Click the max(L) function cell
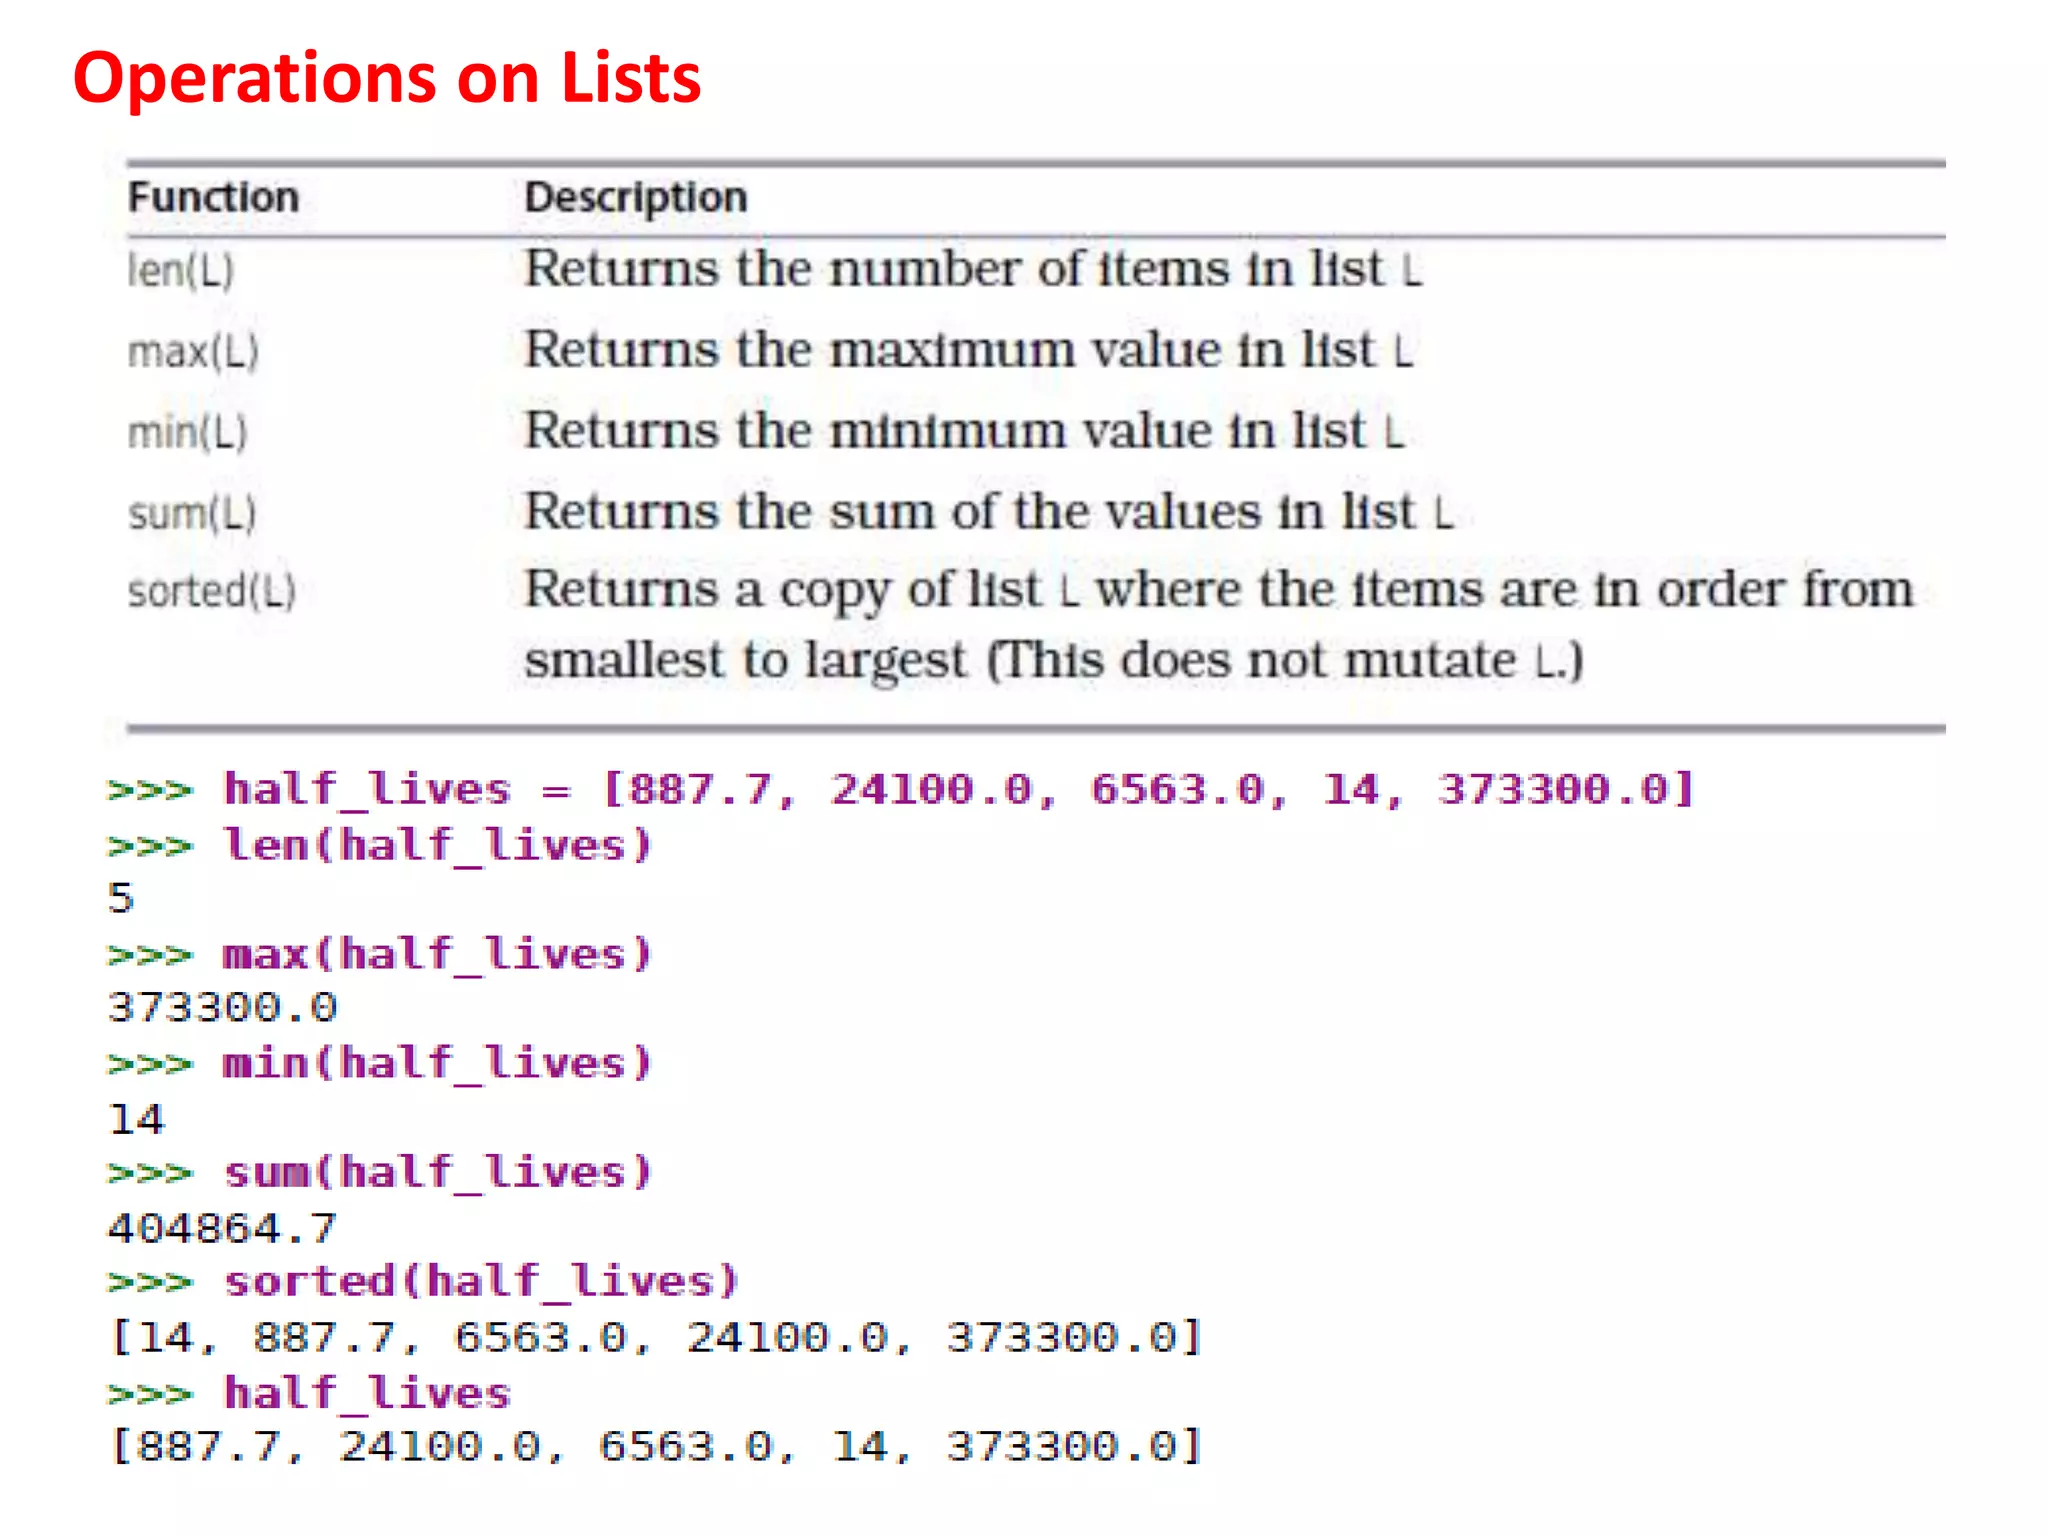This screenshot has width=2048, height=1536. 193,351
